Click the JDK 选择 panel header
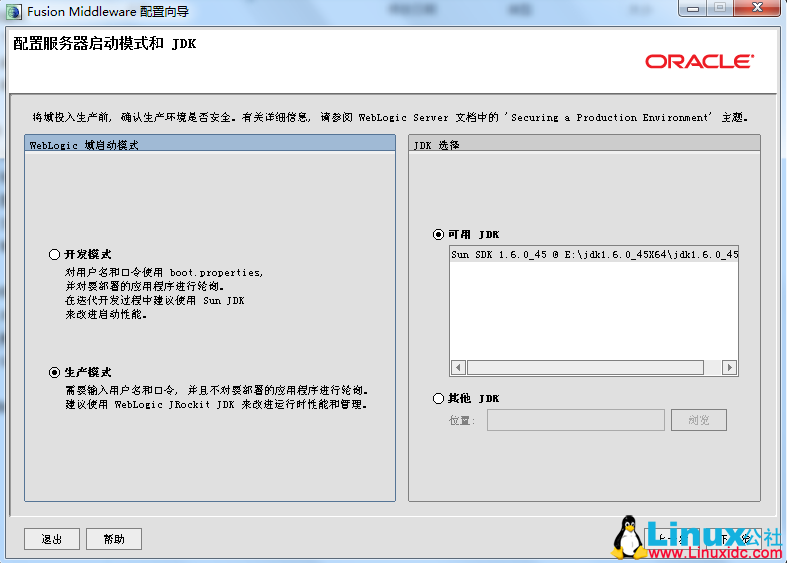The image size is (787, 563). click(x=584, y=145)
